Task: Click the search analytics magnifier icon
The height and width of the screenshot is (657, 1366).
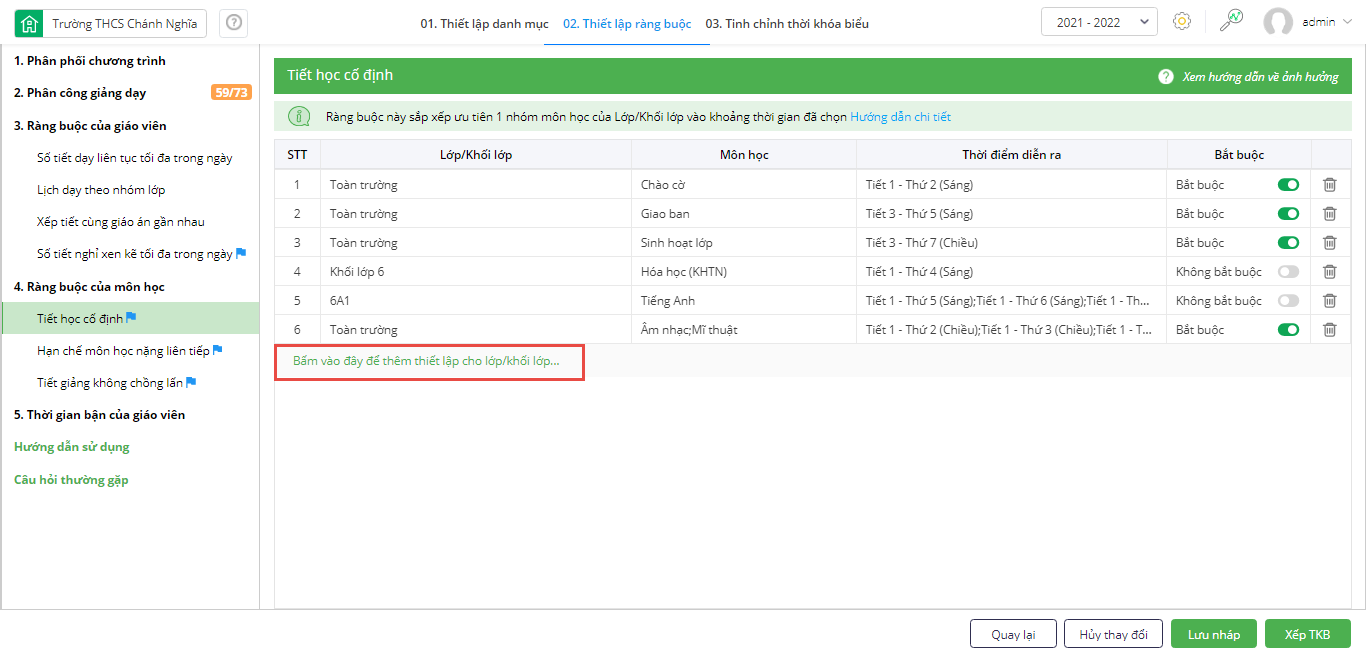Action: pyautogui.click(x=1231, y=21)
